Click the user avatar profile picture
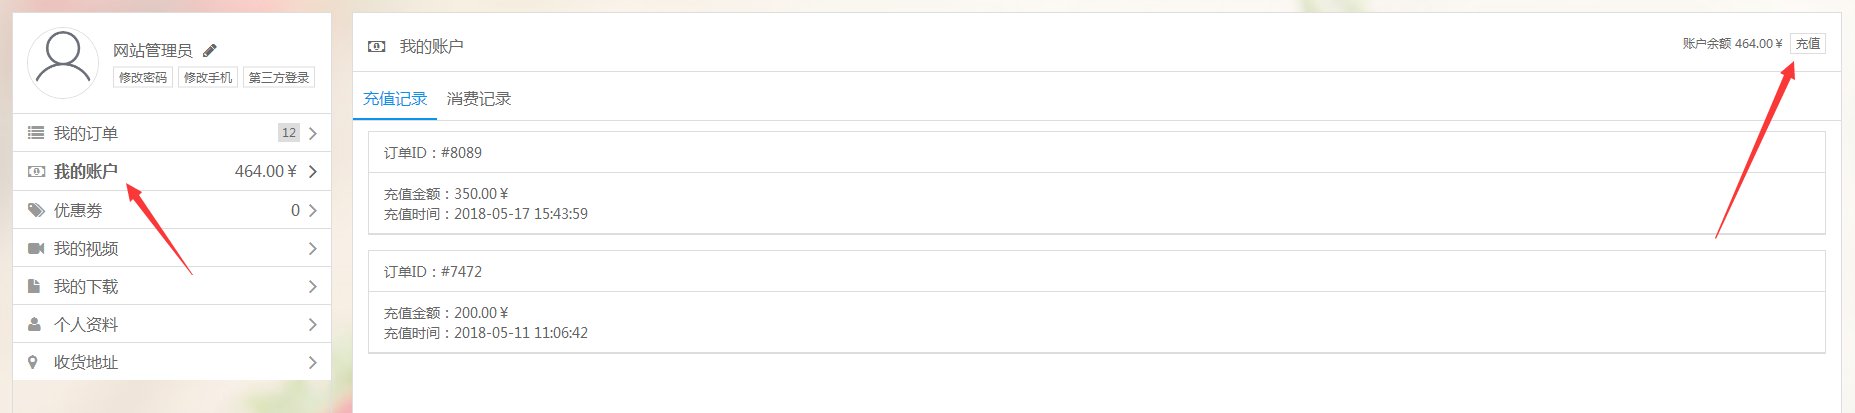The height and width of the screenshot is (413, 1855). [63, 62]
